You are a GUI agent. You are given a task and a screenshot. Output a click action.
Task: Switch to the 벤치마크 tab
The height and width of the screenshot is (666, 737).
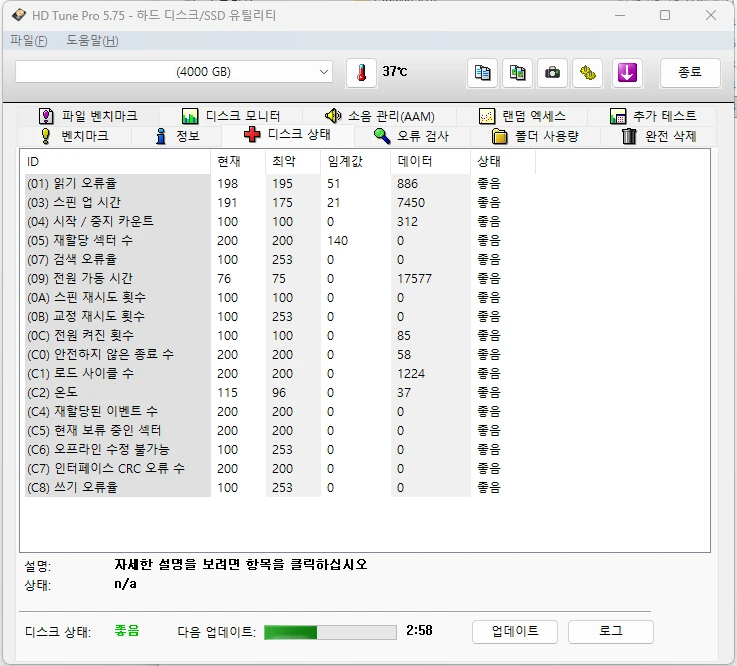[x=74, y=136]
